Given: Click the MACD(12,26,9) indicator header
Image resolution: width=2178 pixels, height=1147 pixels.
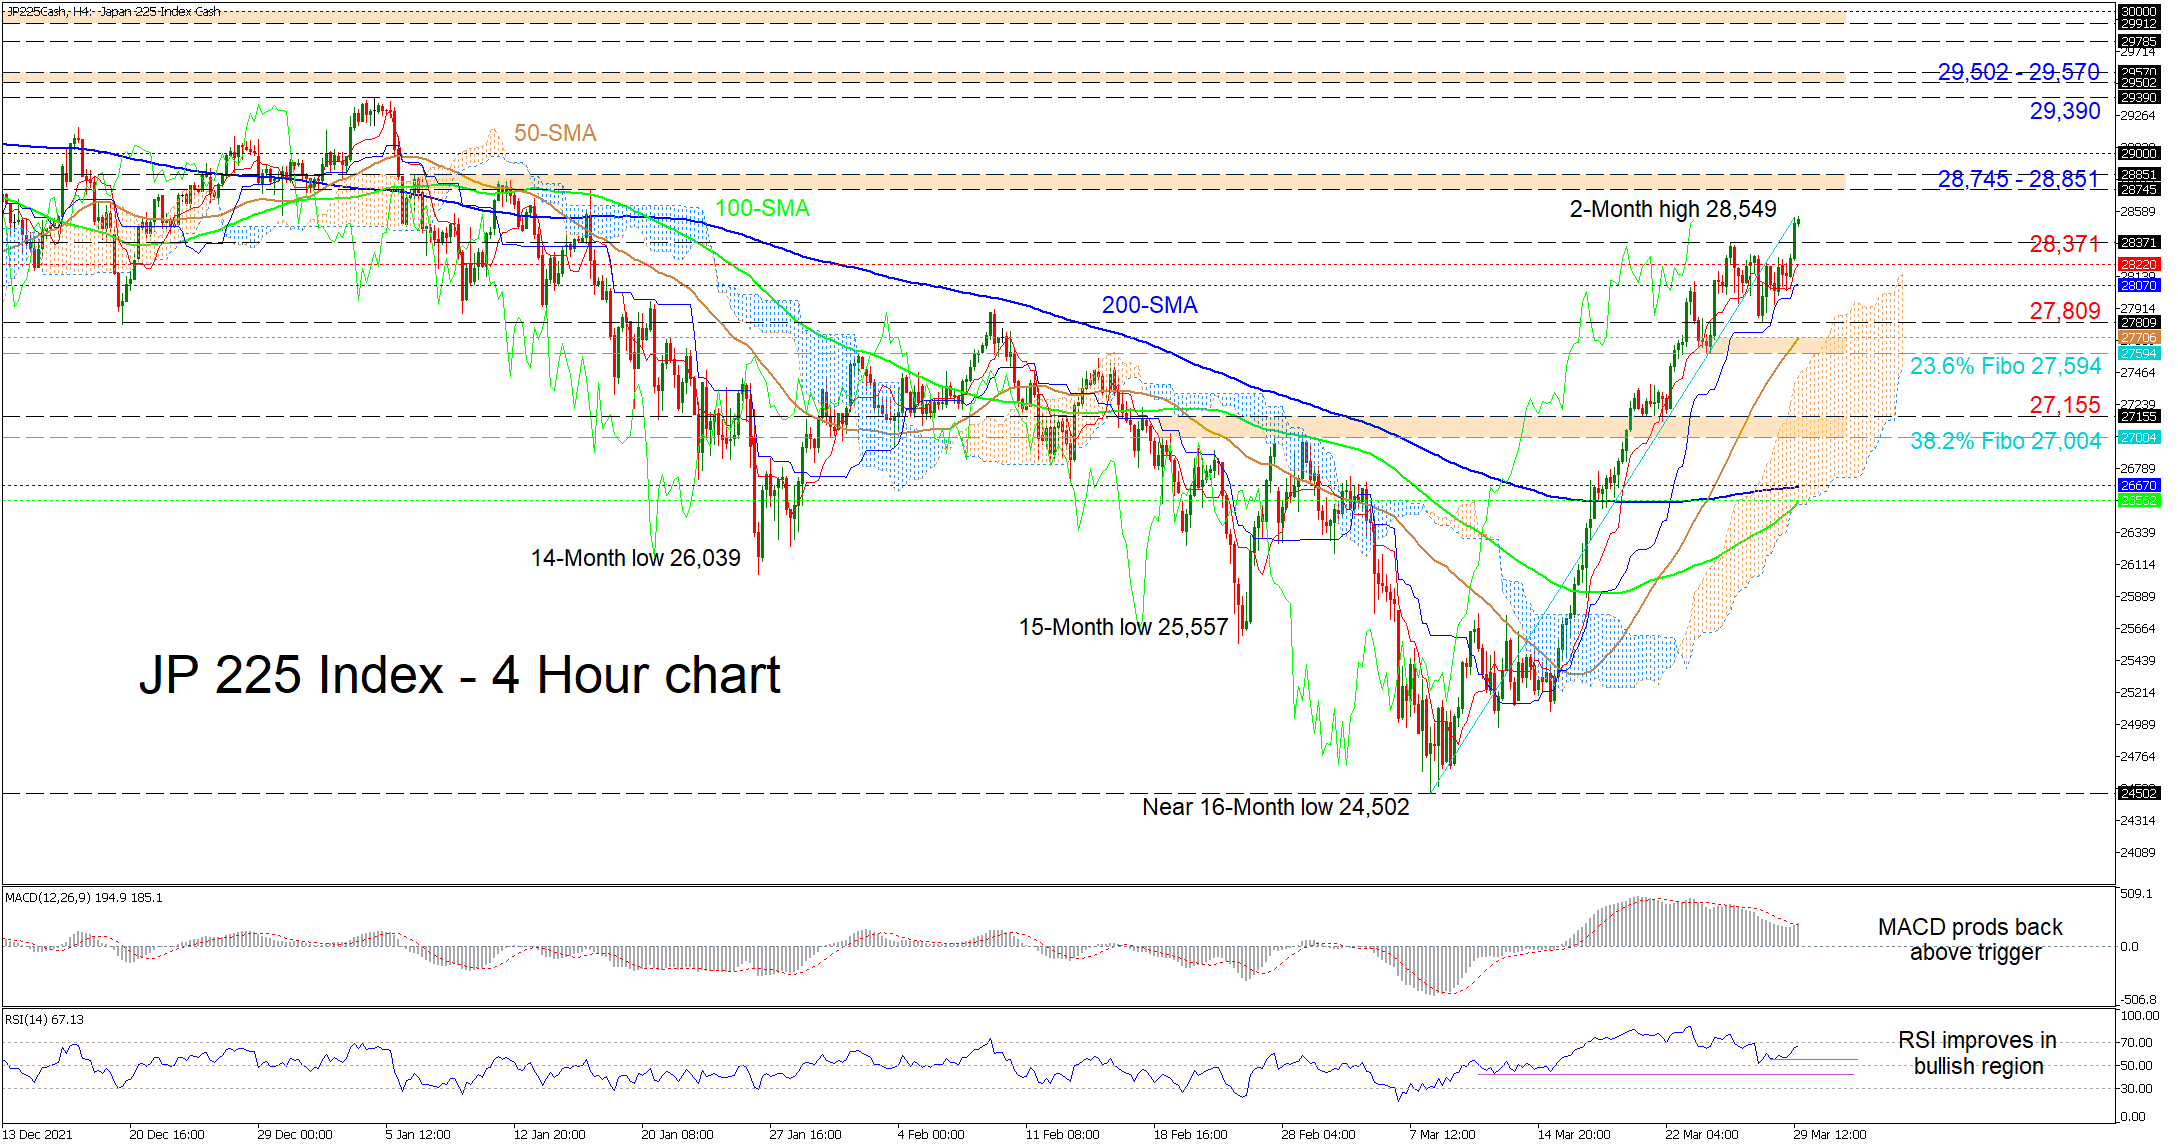Looking at the screenshot, I should pos(84,898).
